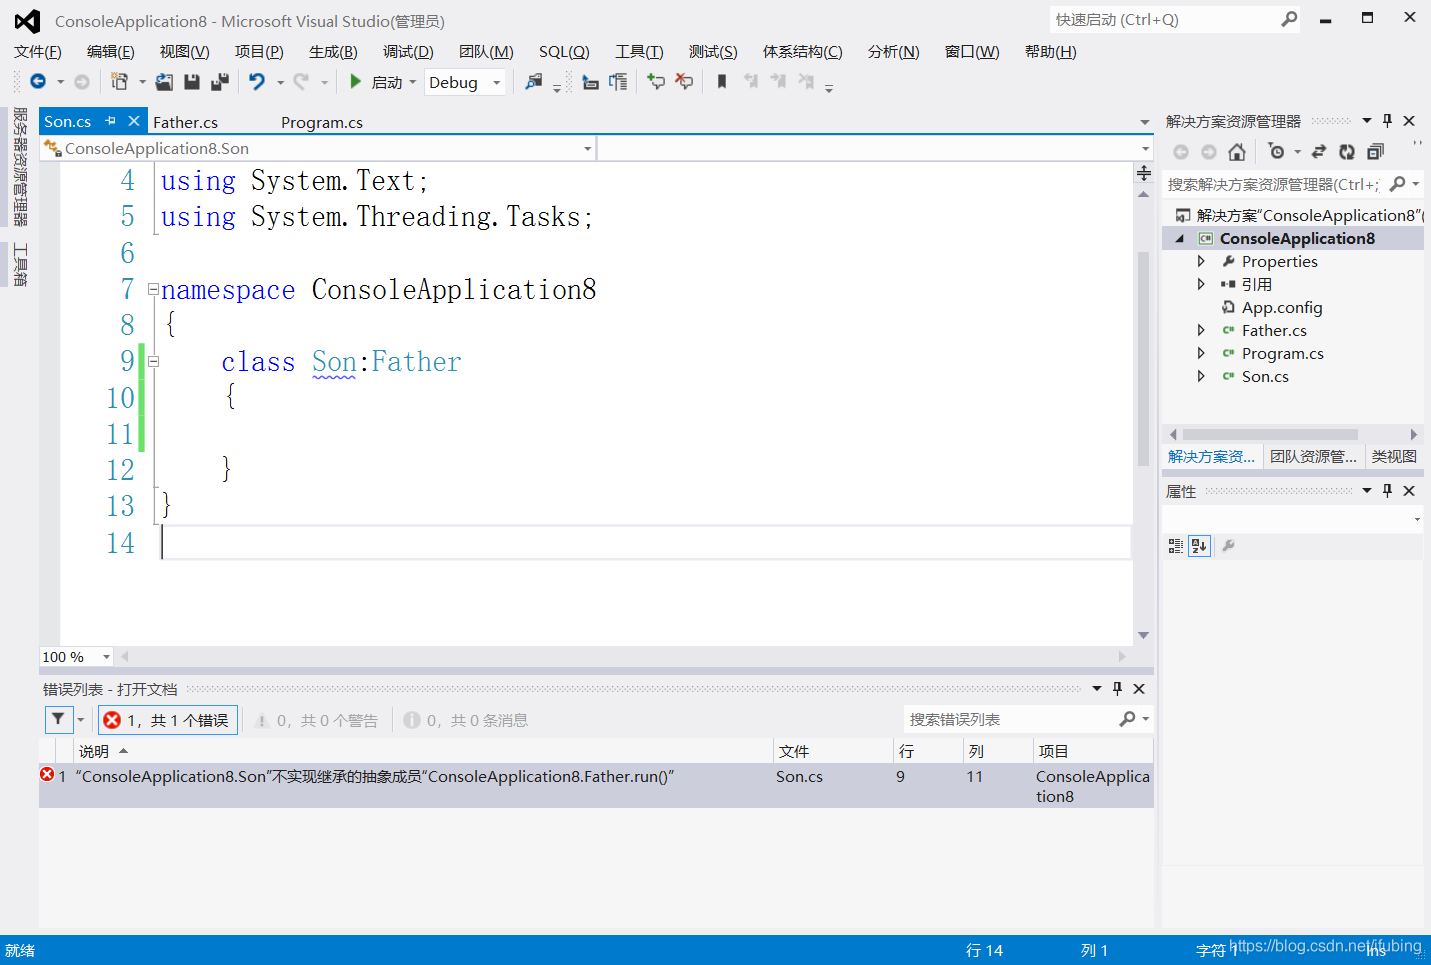Click the 搜索错误列表 search field

1010,719
